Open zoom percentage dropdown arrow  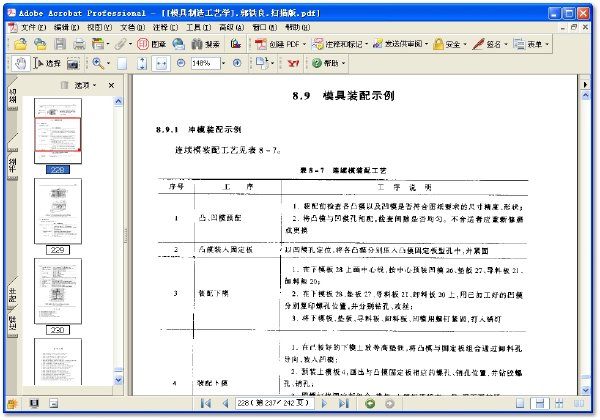click(x=223, y=63)
